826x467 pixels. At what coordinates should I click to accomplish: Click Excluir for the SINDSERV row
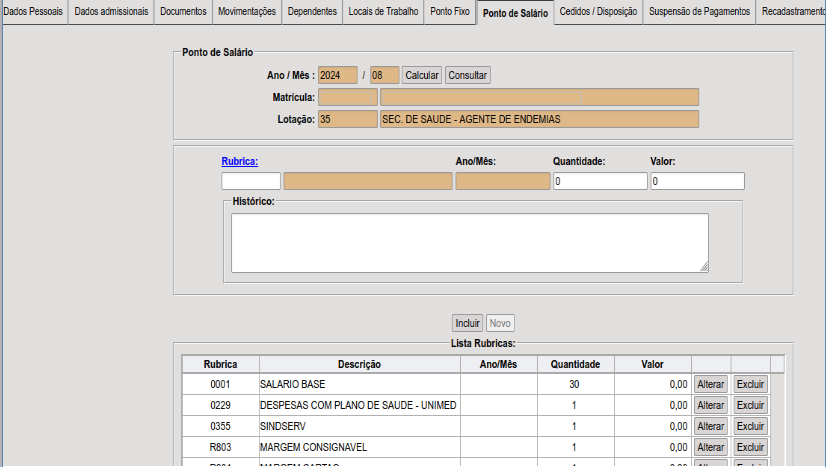(751, 426)
